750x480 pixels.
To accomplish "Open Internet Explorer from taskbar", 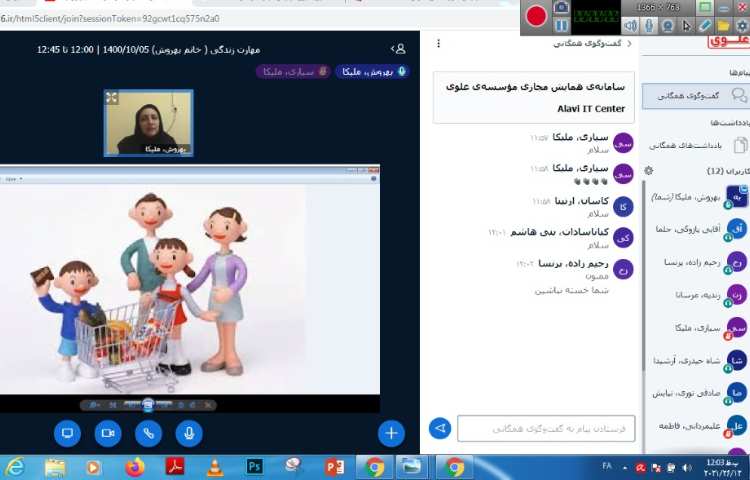I will 14,467.
